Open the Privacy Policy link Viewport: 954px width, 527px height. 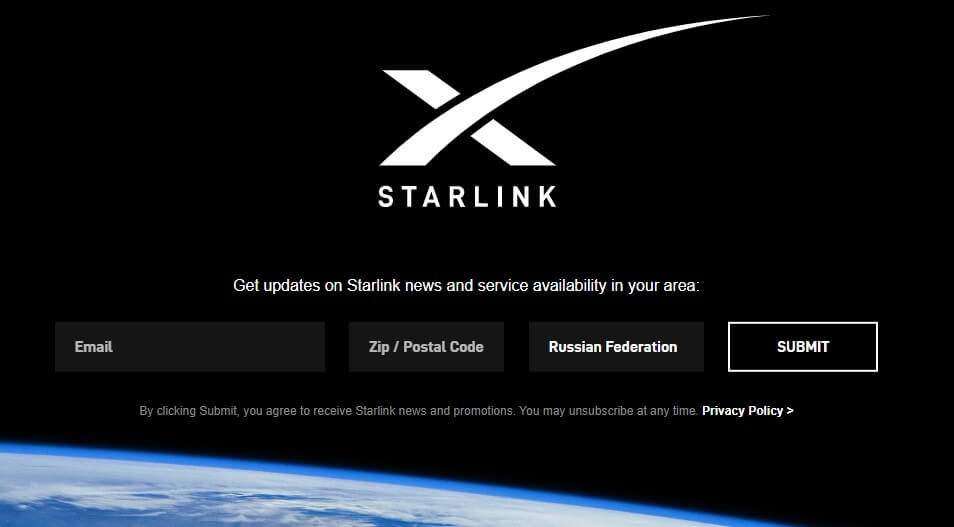(747, 411)
